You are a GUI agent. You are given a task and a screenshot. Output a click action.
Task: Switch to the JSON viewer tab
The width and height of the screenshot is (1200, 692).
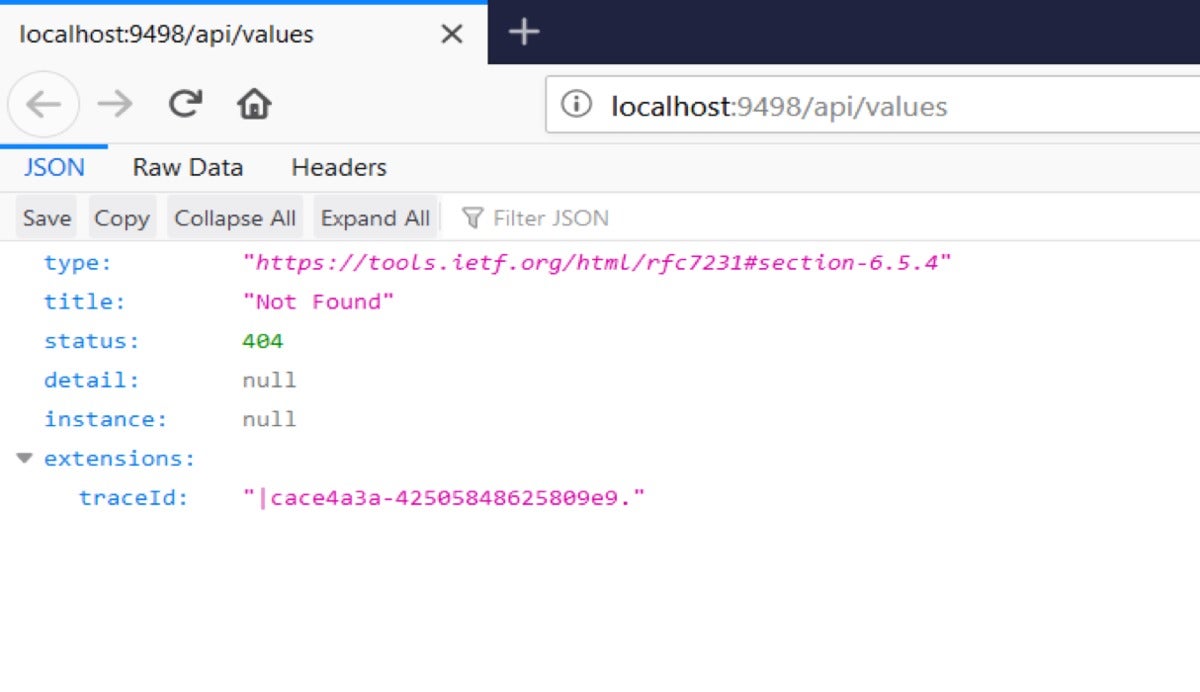pyautogui.click(x=54, y=167)
